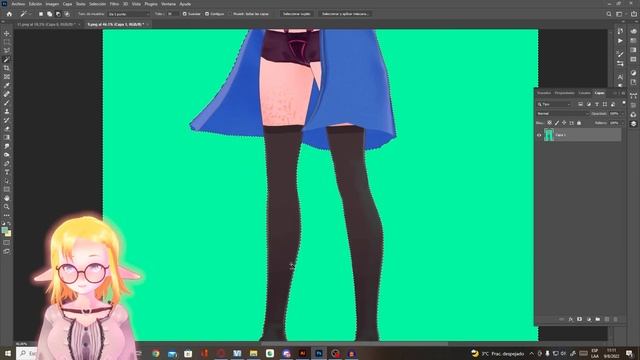Select the Crop tool

(7, 68)
